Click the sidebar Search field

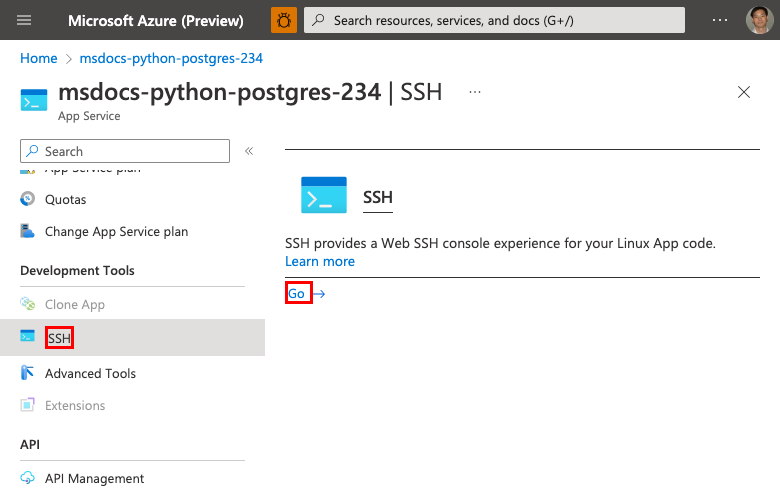125,151
